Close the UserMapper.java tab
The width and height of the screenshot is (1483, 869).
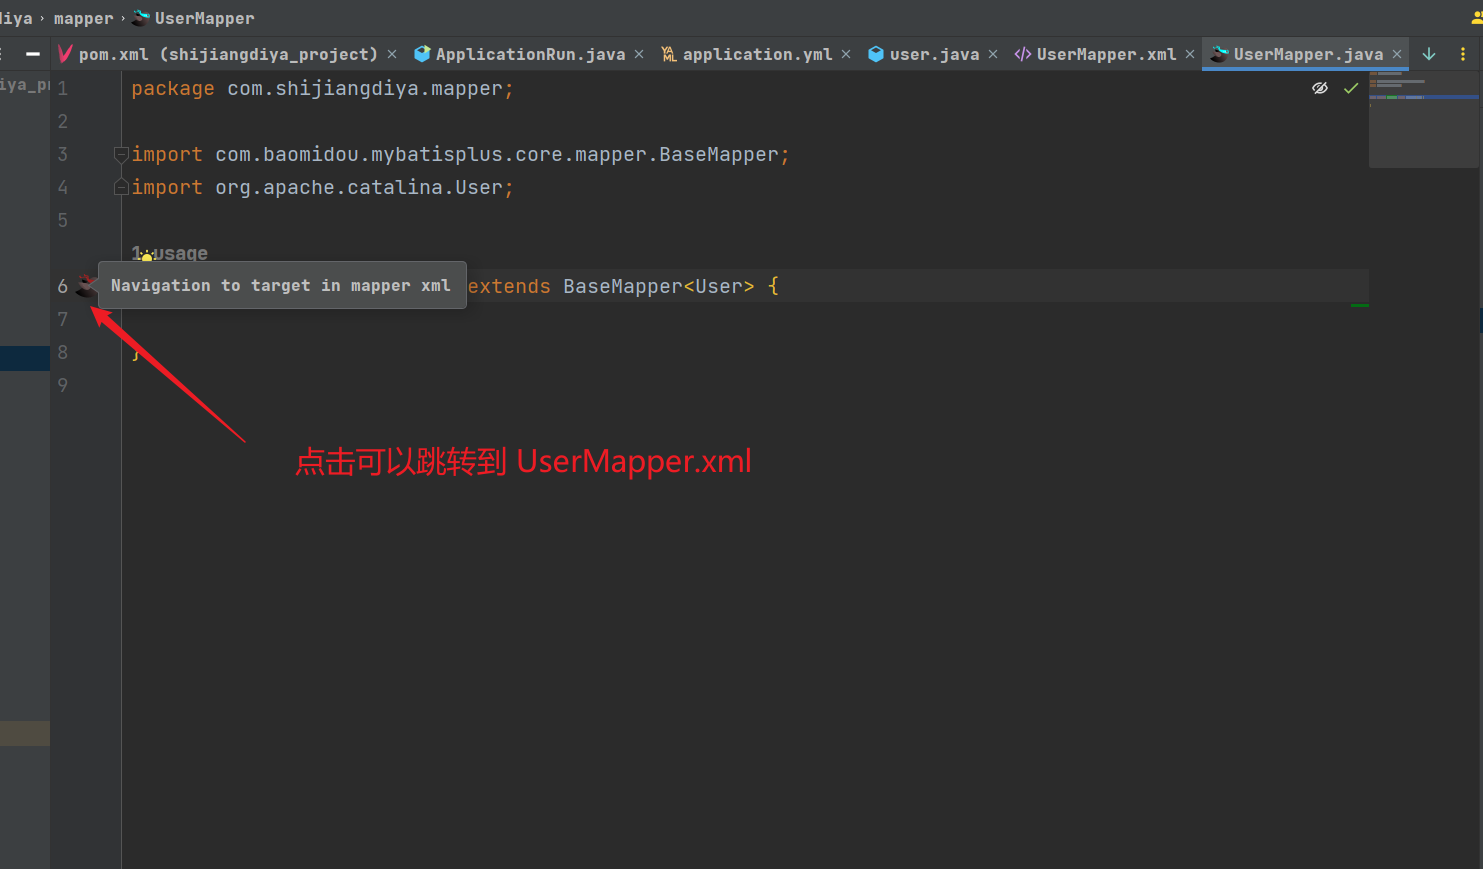[x=1397, y=54]
